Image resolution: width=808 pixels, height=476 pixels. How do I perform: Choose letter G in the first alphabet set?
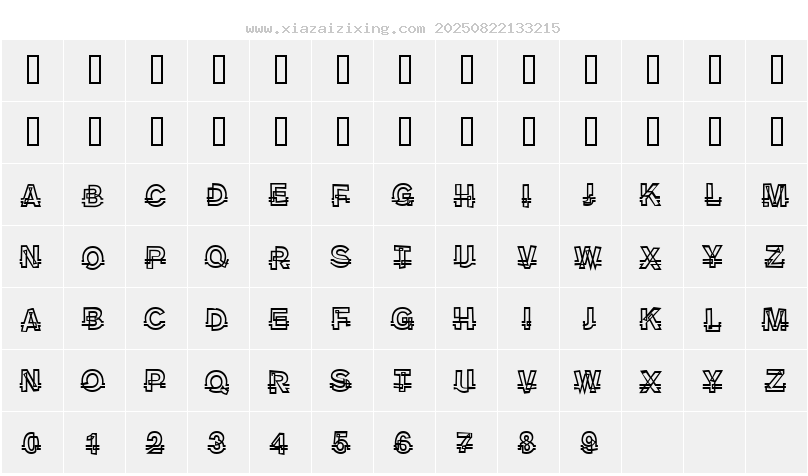[x=405, y=194]
